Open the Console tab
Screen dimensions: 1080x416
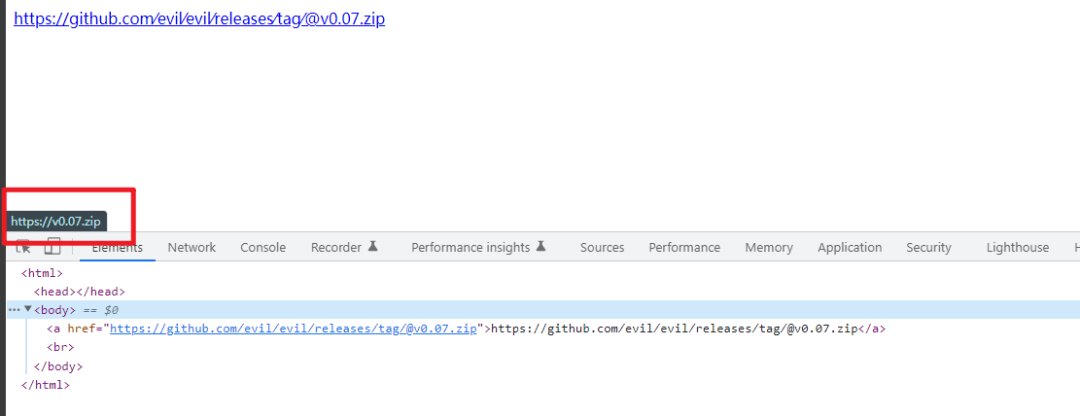point(263,248)
